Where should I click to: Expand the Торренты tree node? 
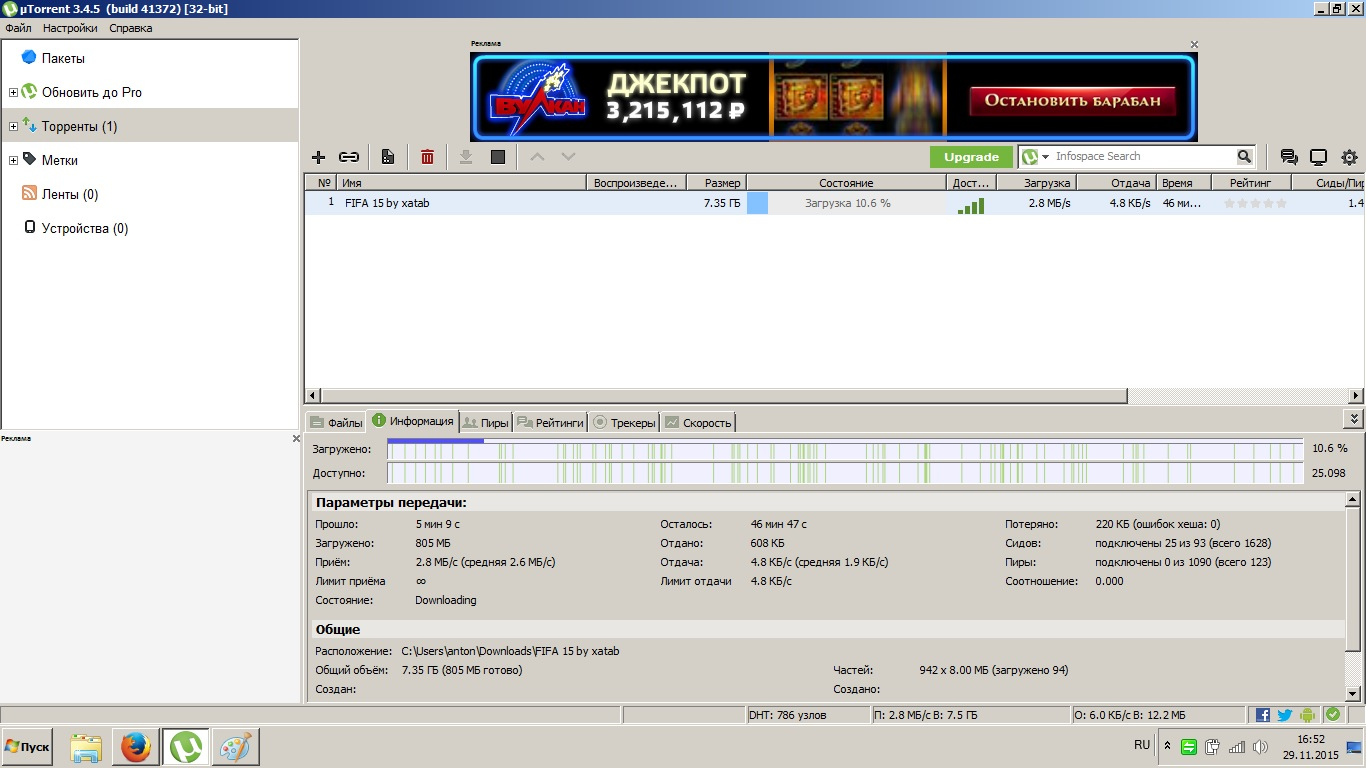(13, 126)
